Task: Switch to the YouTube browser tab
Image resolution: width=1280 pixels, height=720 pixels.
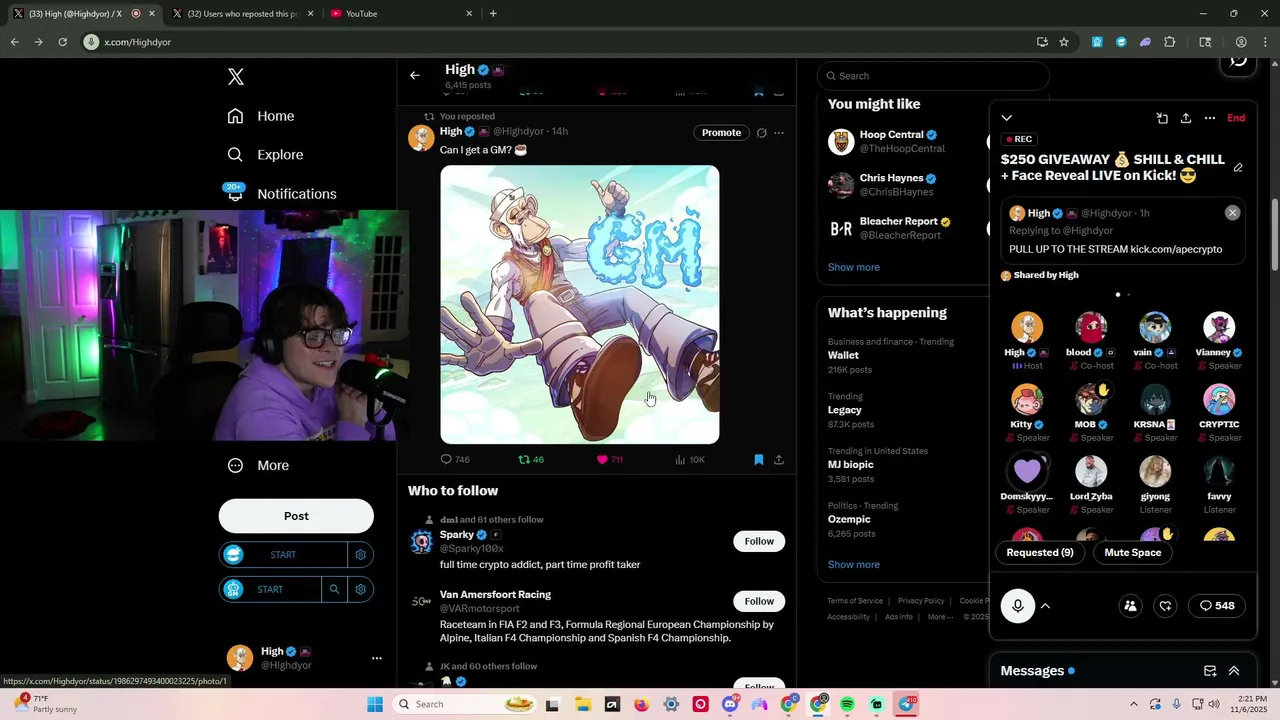Action: [x=401, y=14]
